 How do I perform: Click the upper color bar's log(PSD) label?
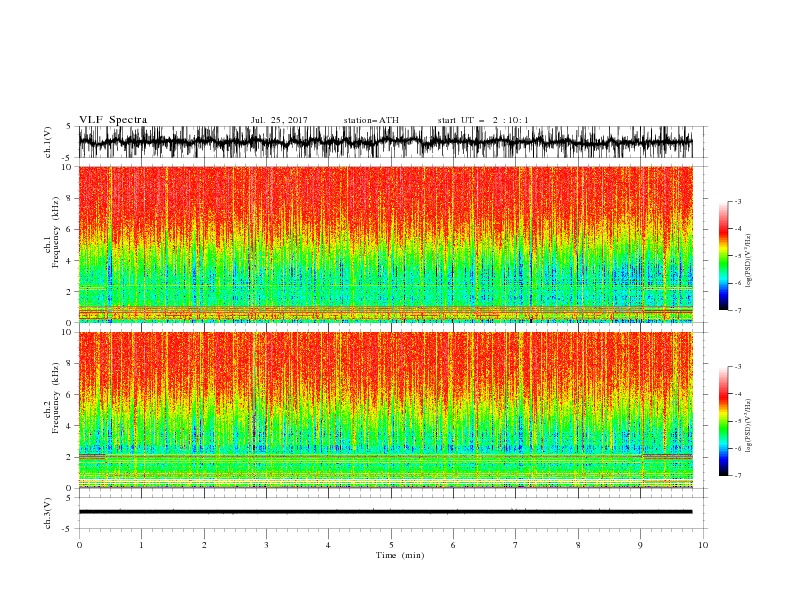[749, 261]
